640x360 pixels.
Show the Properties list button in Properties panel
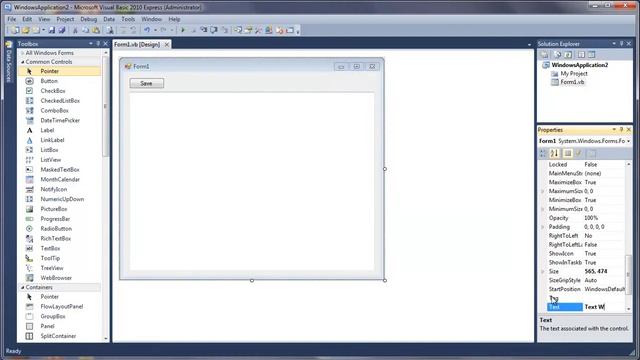(x=568, y=153)
